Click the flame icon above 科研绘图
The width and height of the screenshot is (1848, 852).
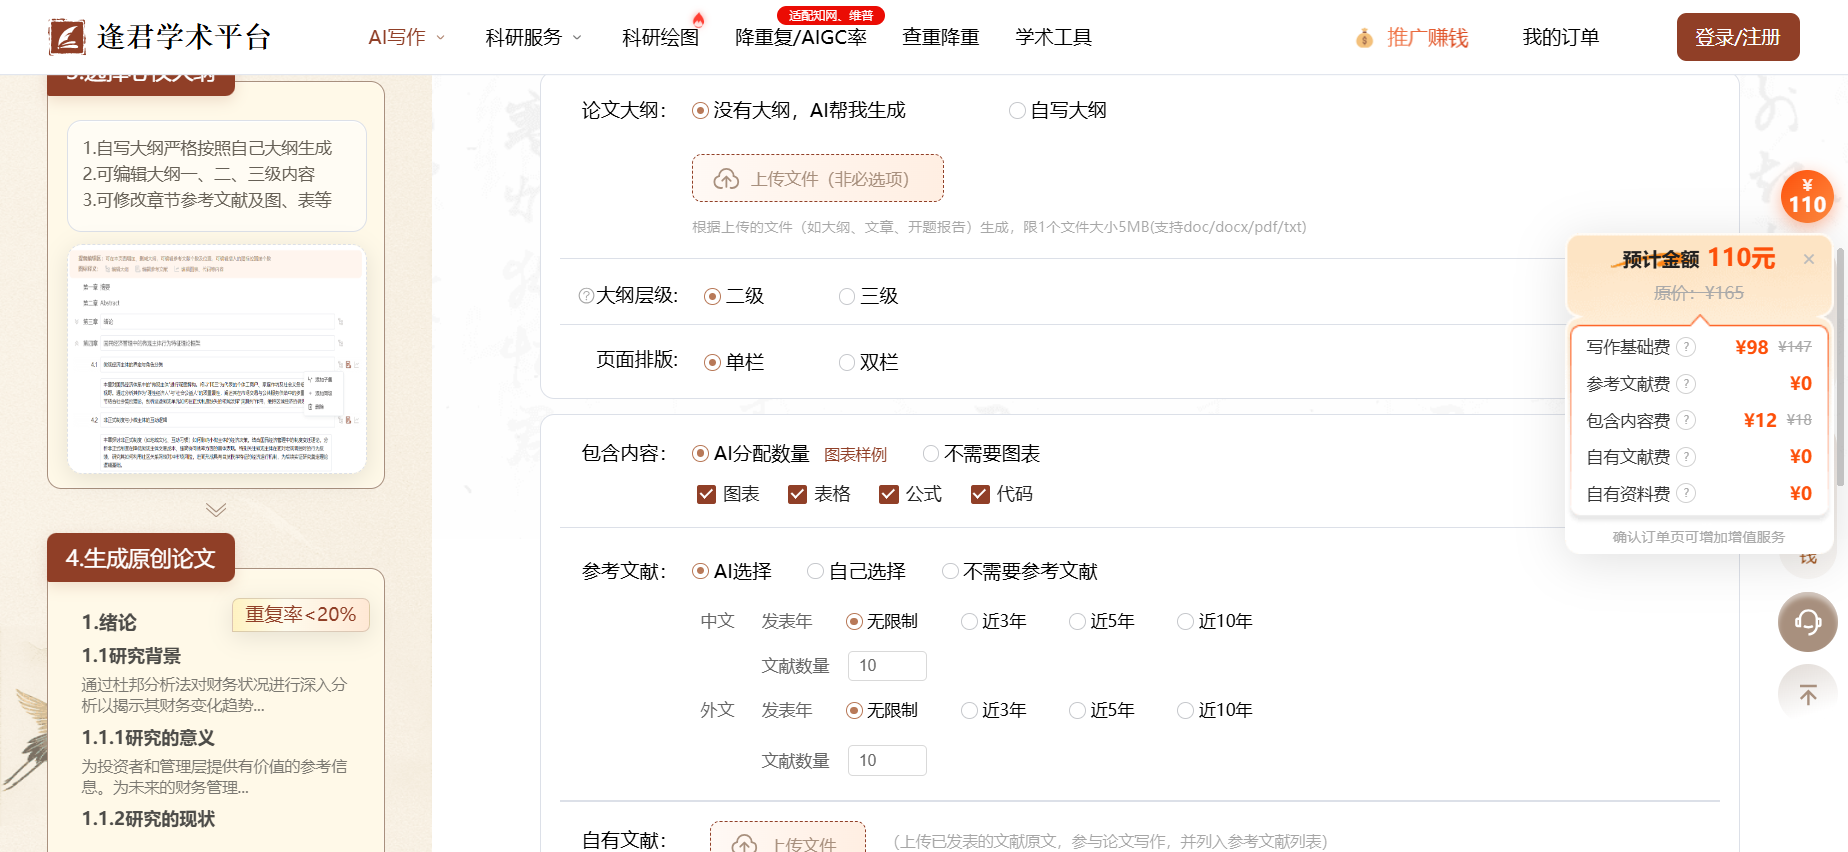[x=698, y=19]
